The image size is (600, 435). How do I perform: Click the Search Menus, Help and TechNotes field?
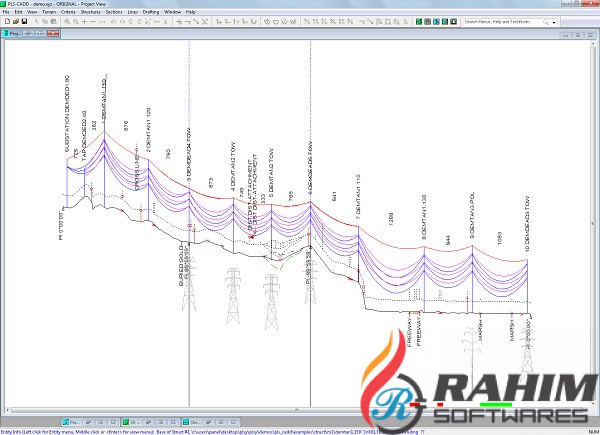[x=502, y=22]
